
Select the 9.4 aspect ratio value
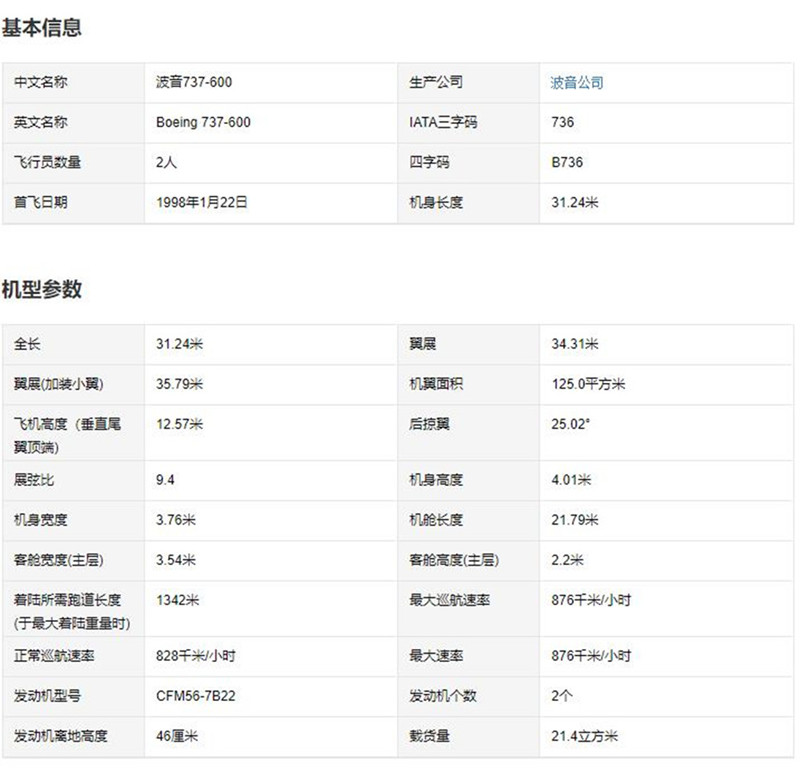pyautogui.click(x=165, y=480)
